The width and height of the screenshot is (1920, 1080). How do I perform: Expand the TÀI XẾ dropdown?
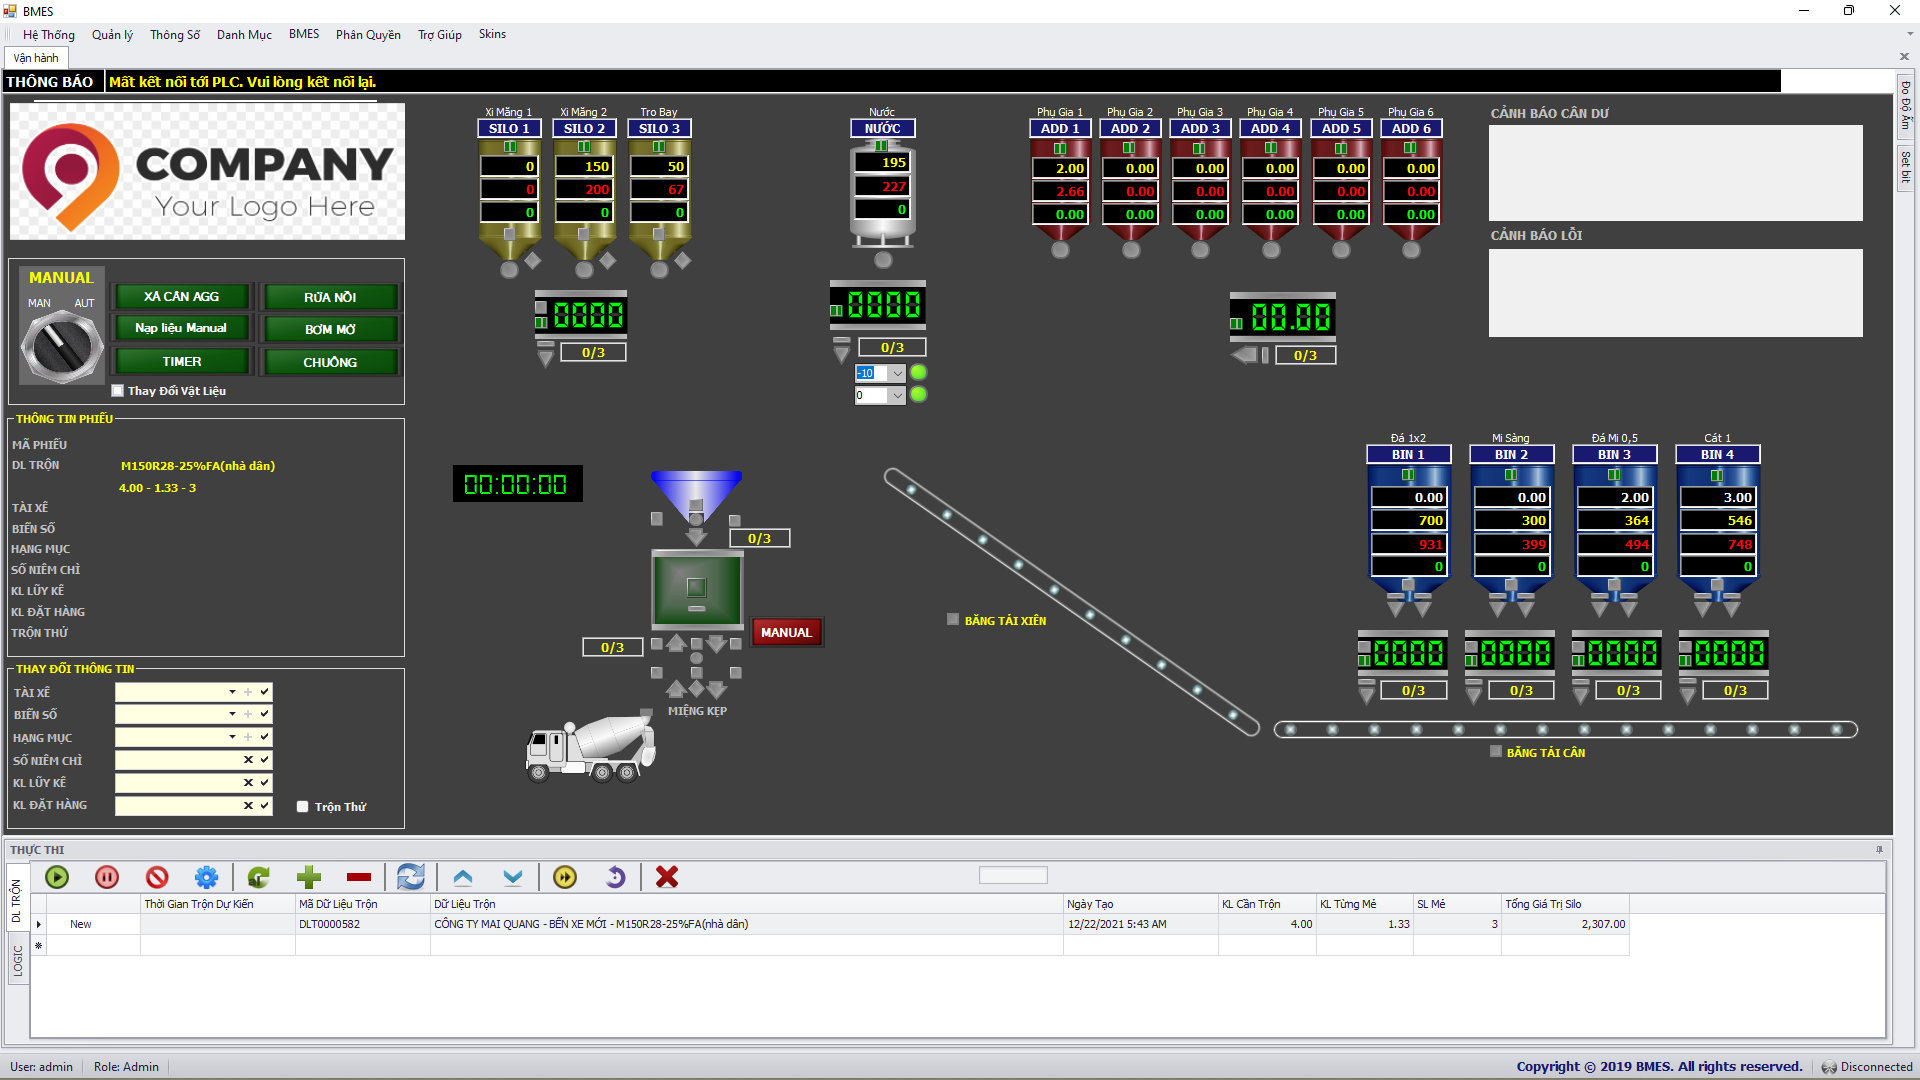[232, 692]
